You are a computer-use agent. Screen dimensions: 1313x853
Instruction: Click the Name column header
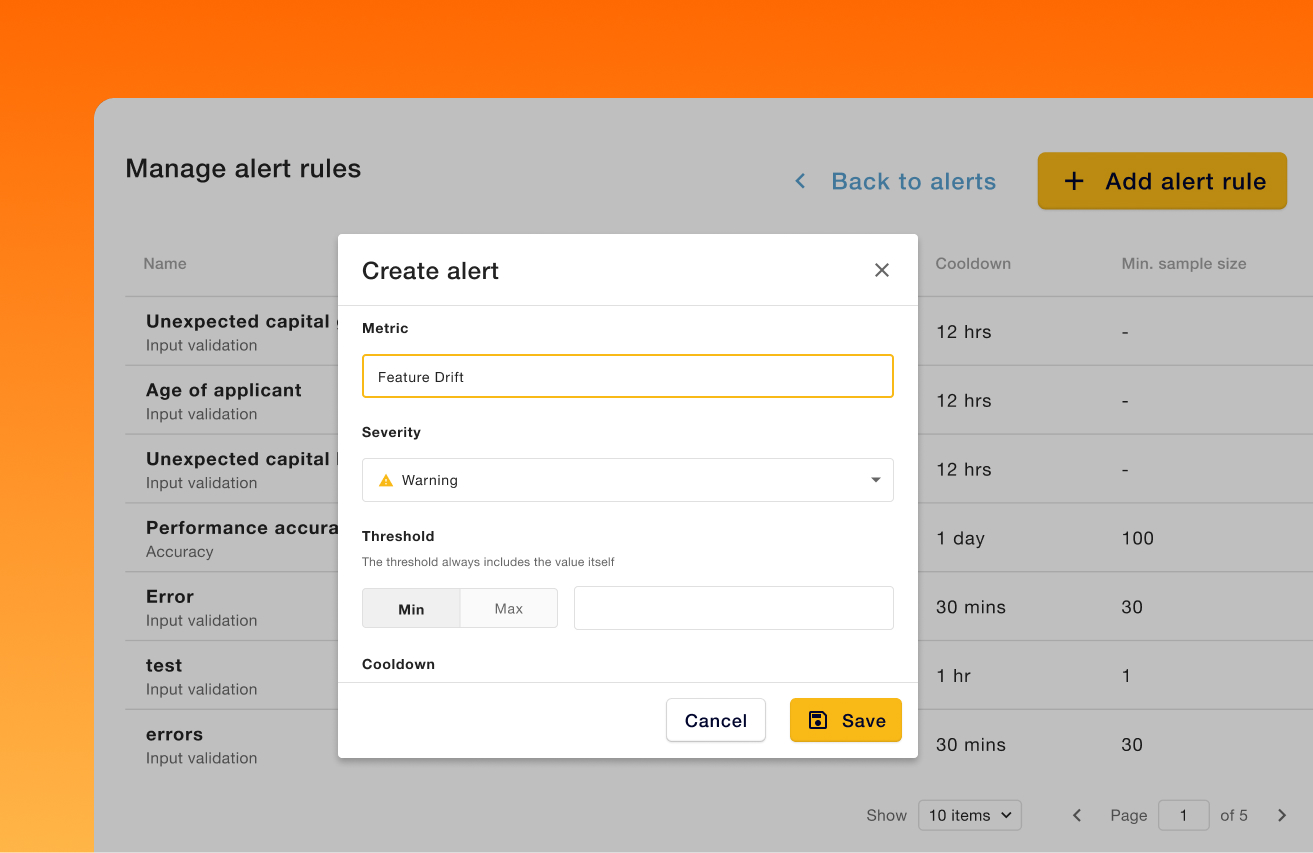click(165, 264)
